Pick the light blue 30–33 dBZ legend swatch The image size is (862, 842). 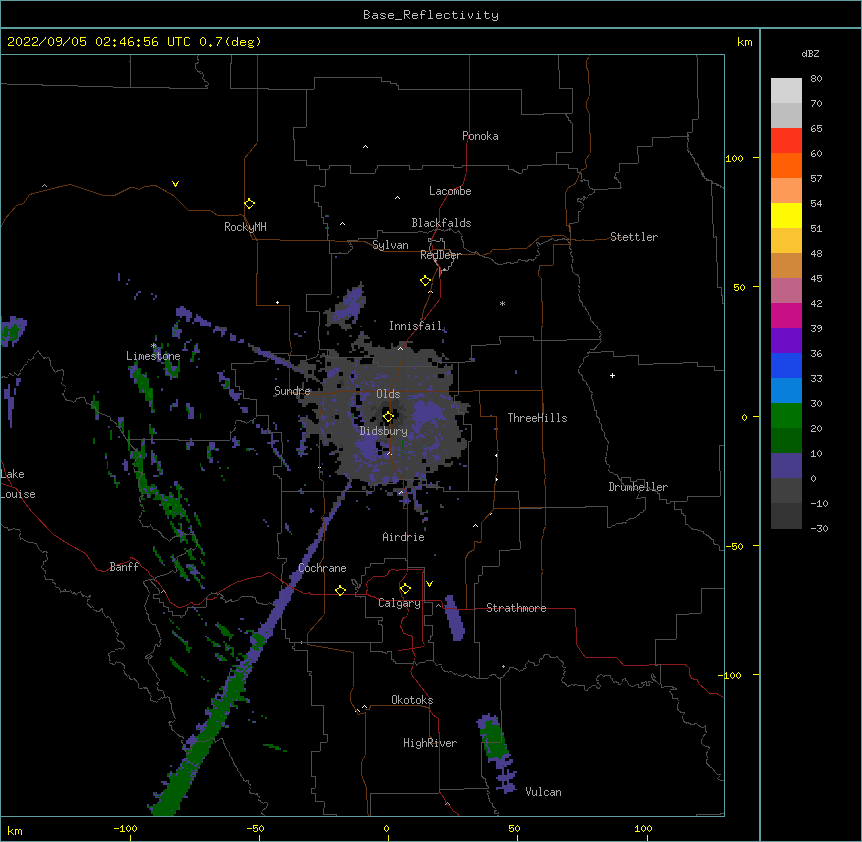coord(786,391)
